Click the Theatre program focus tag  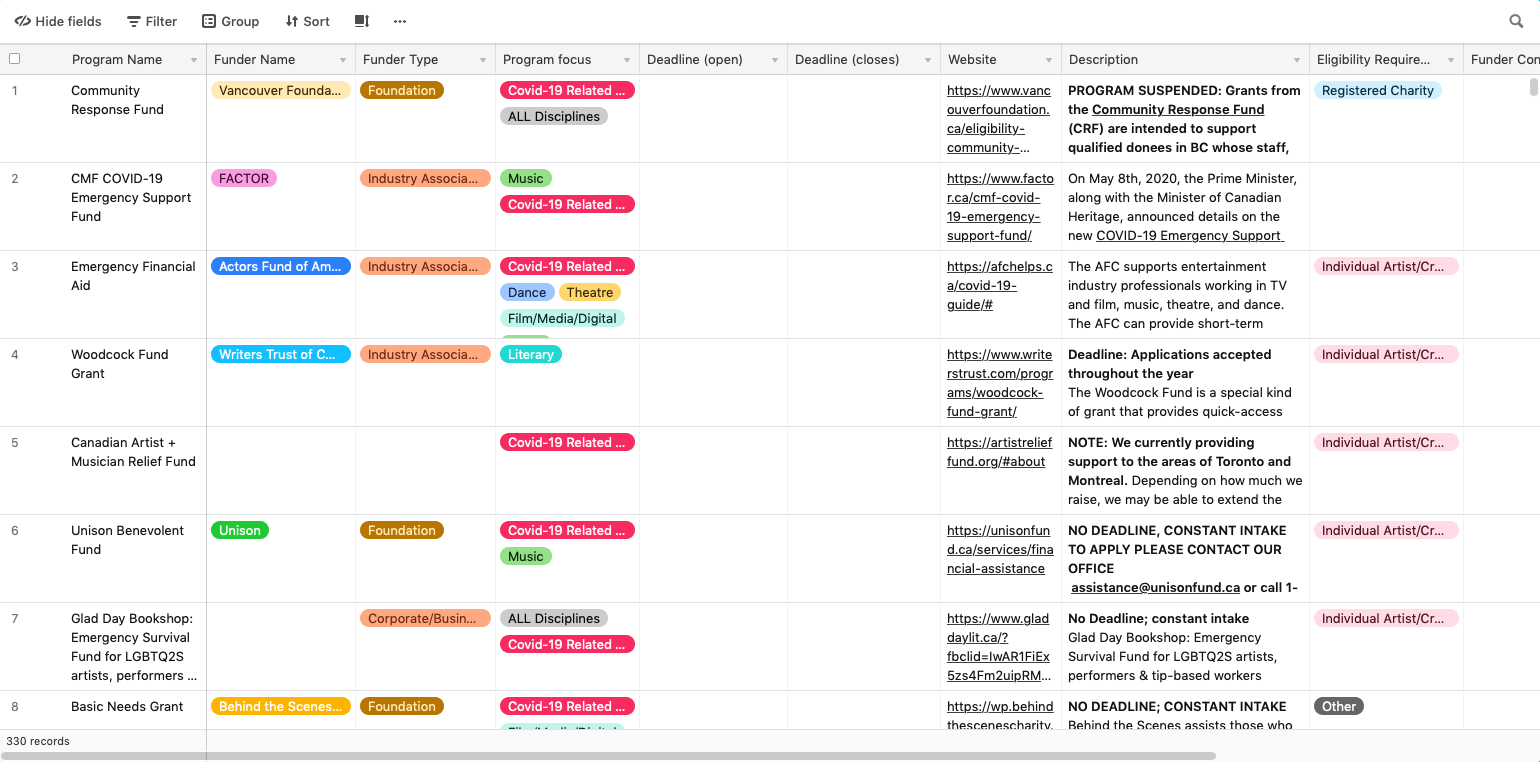click(590, 292)
